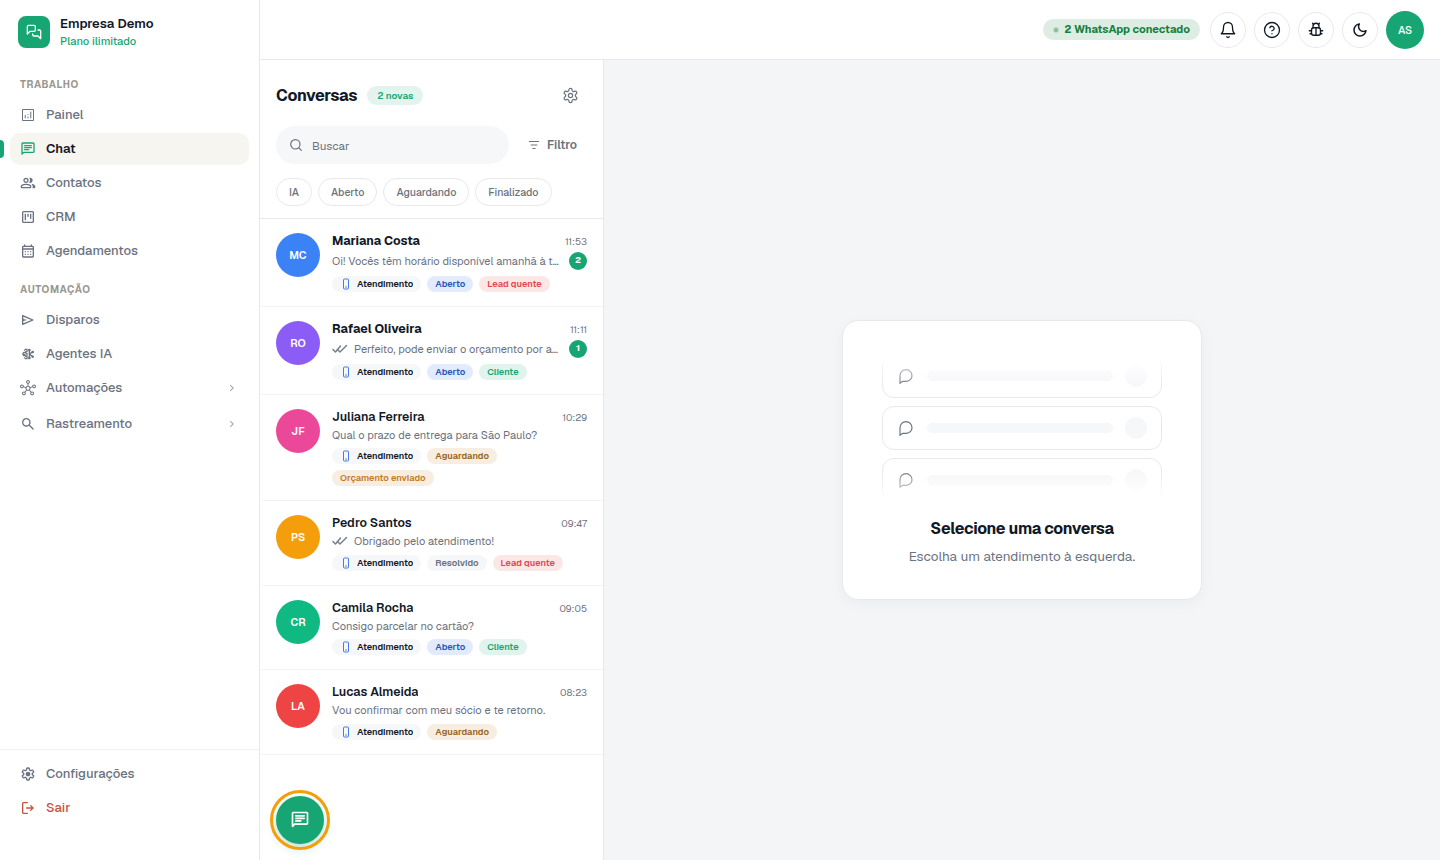The image size is (1440, 860).
Task: Open Agendamentos calendar item
Action: (x=129, y=251)
